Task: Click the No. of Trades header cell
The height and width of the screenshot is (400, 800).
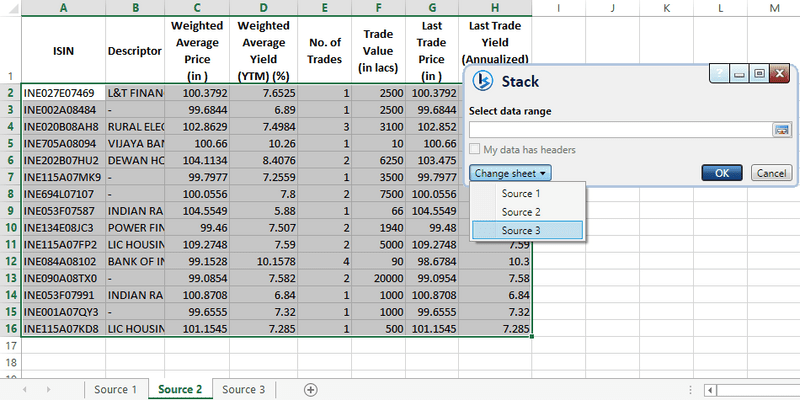Action: (x=324, y=51)
